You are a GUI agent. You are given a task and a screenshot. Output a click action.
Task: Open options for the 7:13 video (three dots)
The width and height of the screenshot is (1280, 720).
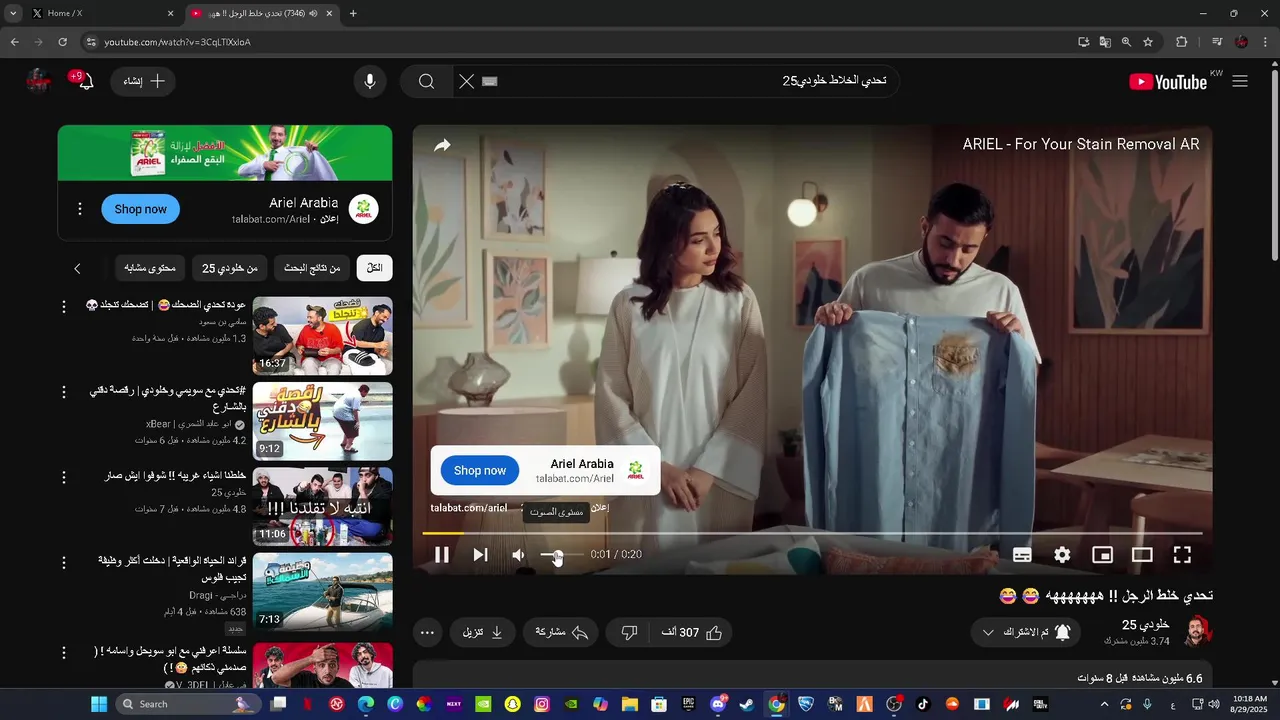click(x=64, y=562)
